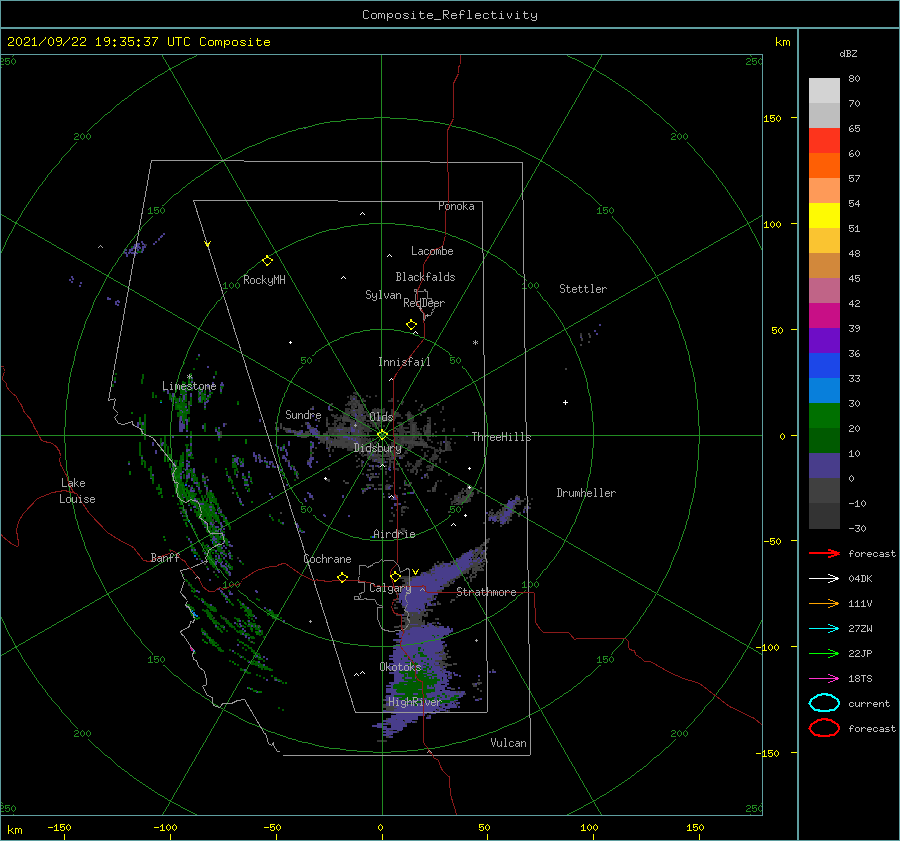Image resolution: width=900 pixels, height=841 pixels.
Task: Click the Lacombe city label
Action: [432, 251]
